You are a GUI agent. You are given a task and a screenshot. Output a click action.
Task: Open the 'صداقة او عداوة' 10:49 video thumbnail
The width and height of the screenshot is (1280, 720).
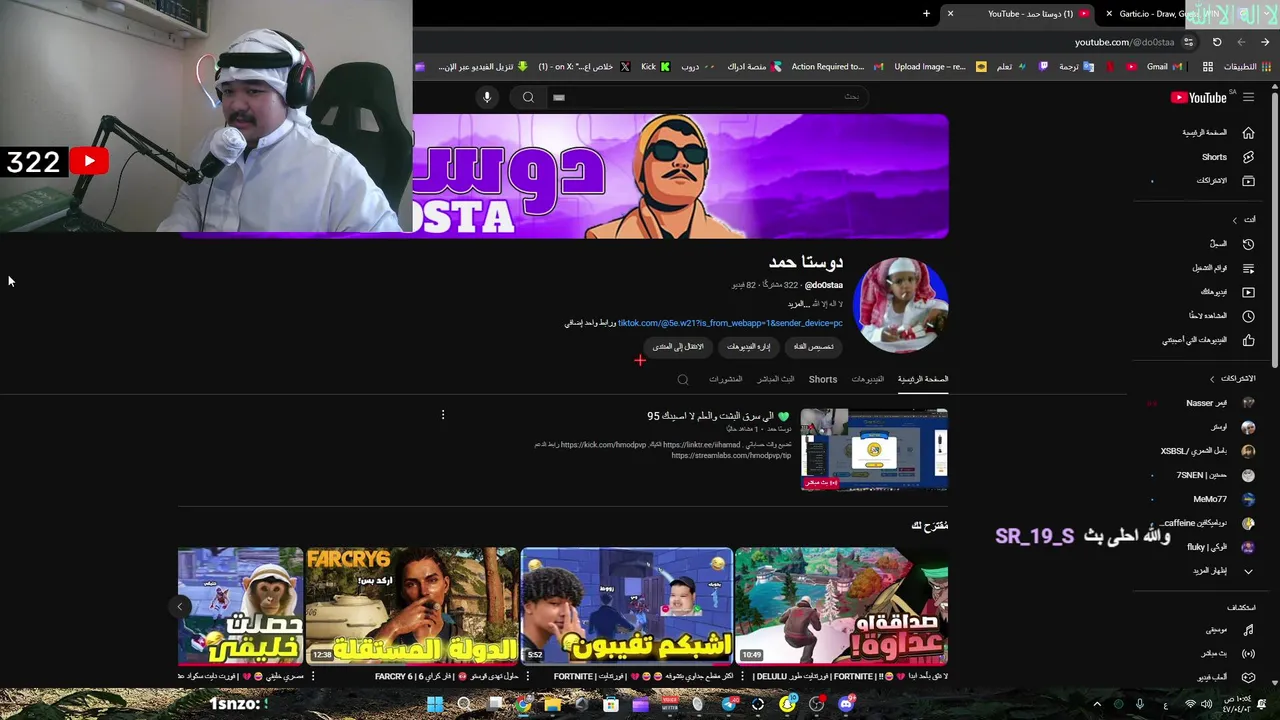tap(841, 606)
